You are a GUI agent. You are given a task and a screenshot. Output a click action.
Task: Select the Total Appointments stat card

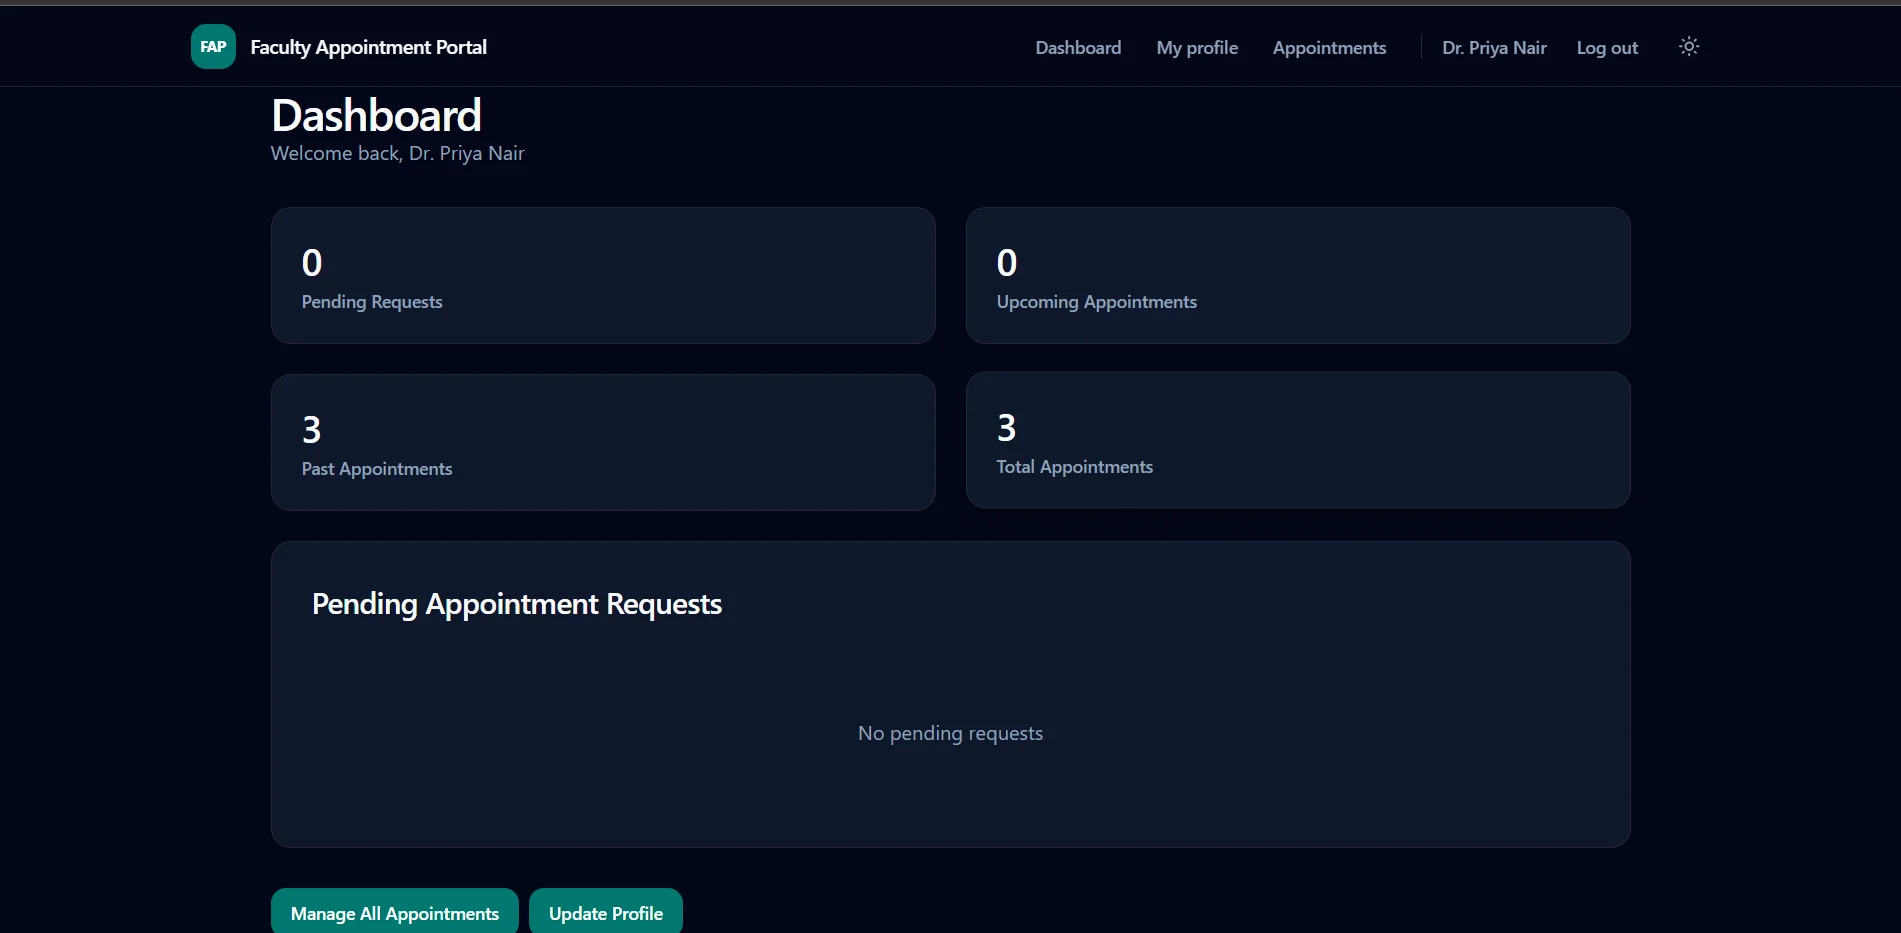click(1298, 440)
